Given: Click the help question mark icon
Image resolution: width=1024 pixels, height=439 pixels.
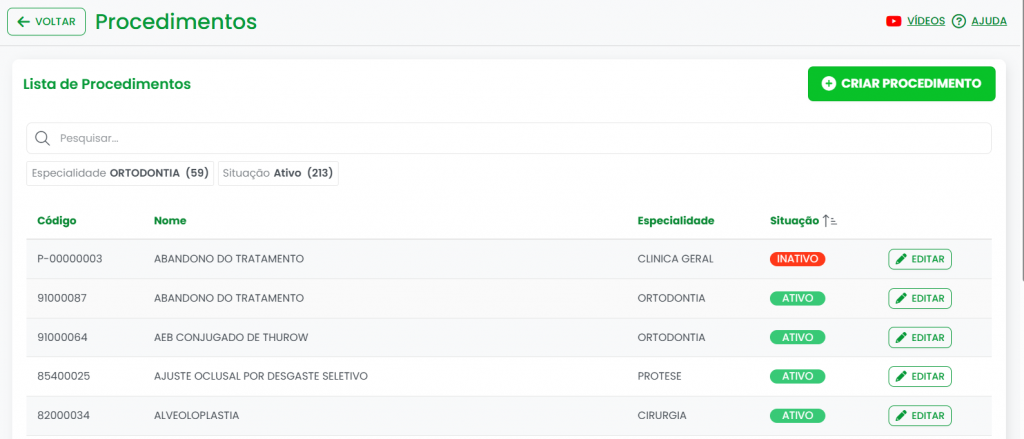Looking at the screenshot, I should tap(959, 21).
